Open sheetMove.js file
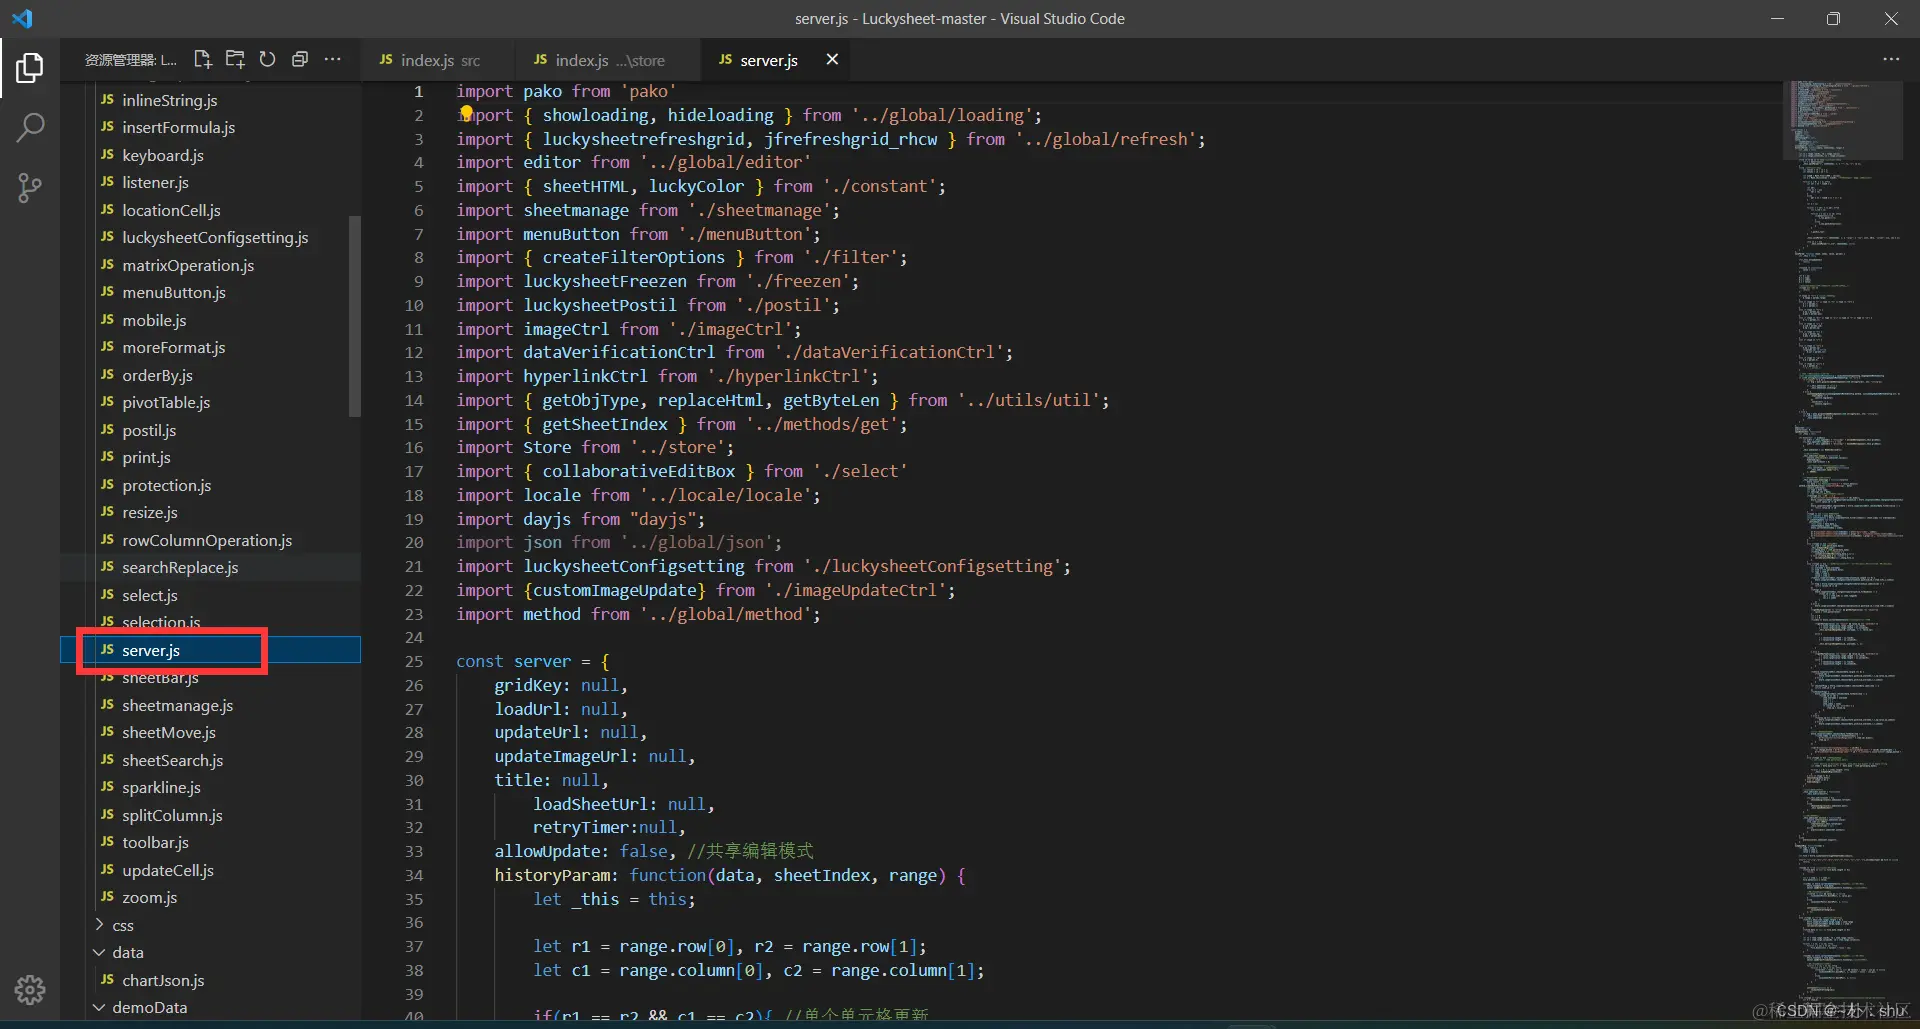This screenshot has height=1029, width=1920. 168,732
